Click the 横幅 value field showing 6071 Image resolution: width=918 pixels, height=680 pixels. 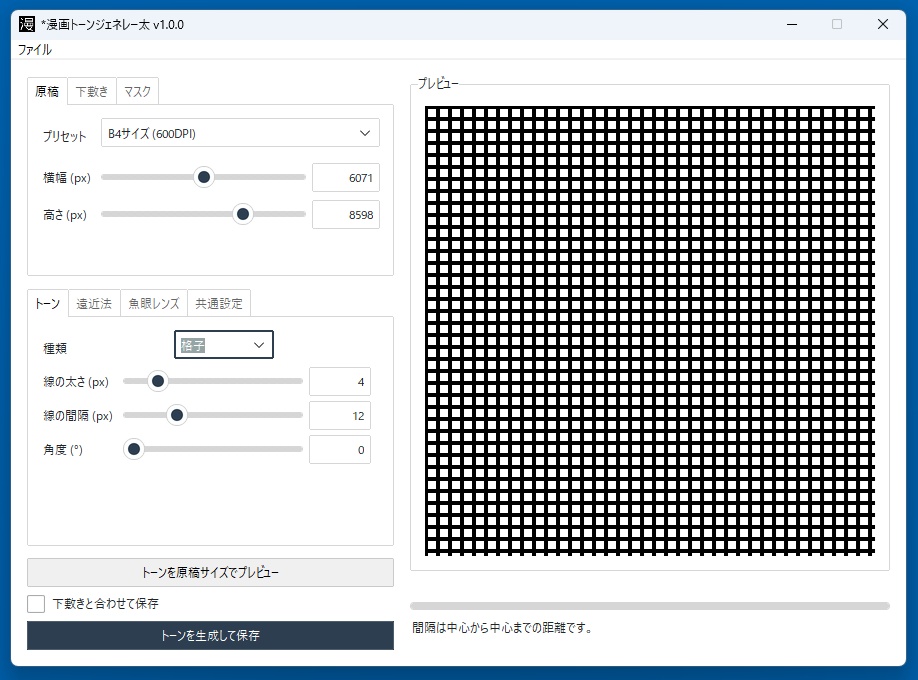tap(346, 177)
